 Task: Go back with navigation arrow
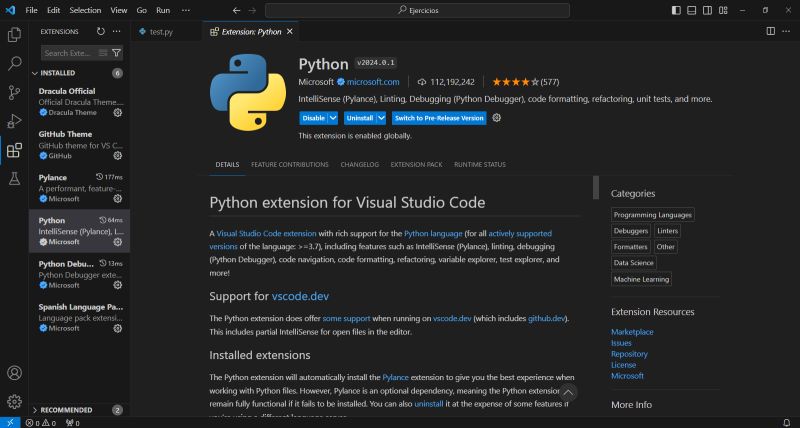[x=236, y=10]
